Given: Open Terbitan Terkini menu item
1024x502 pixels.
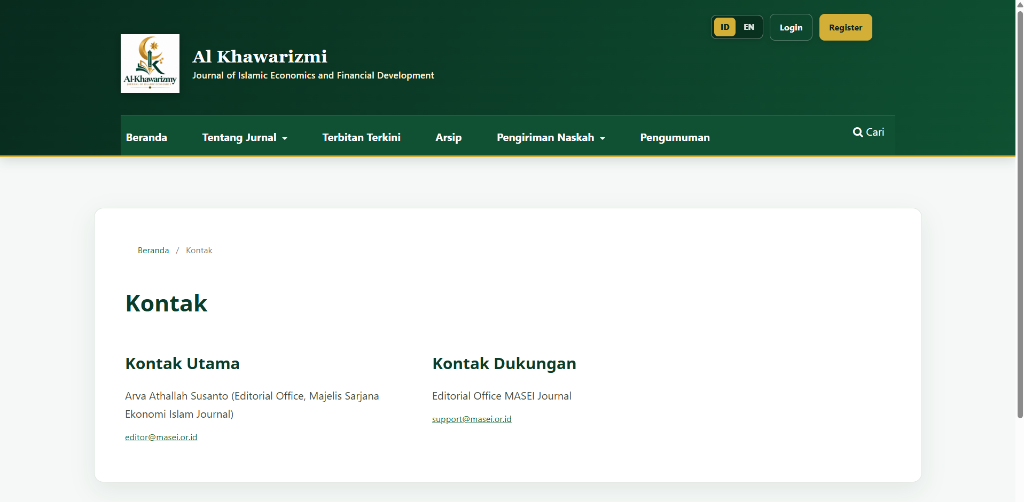Looking at the screenshot, I should point(361,137).
